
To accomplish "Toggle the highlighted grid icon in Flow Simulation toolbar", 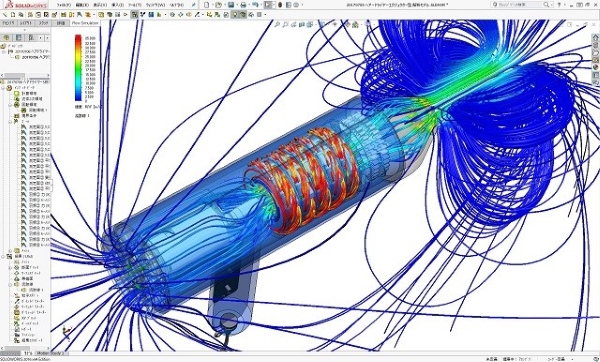I will pyautogui.click(x=134, y=15).
